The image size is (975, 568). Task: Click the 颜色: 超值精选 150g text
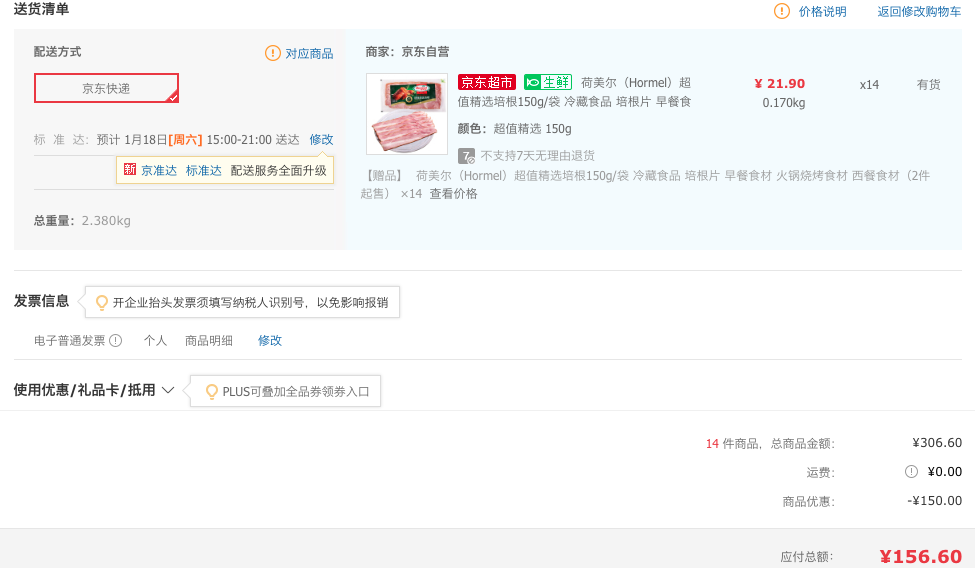point(514,129)
